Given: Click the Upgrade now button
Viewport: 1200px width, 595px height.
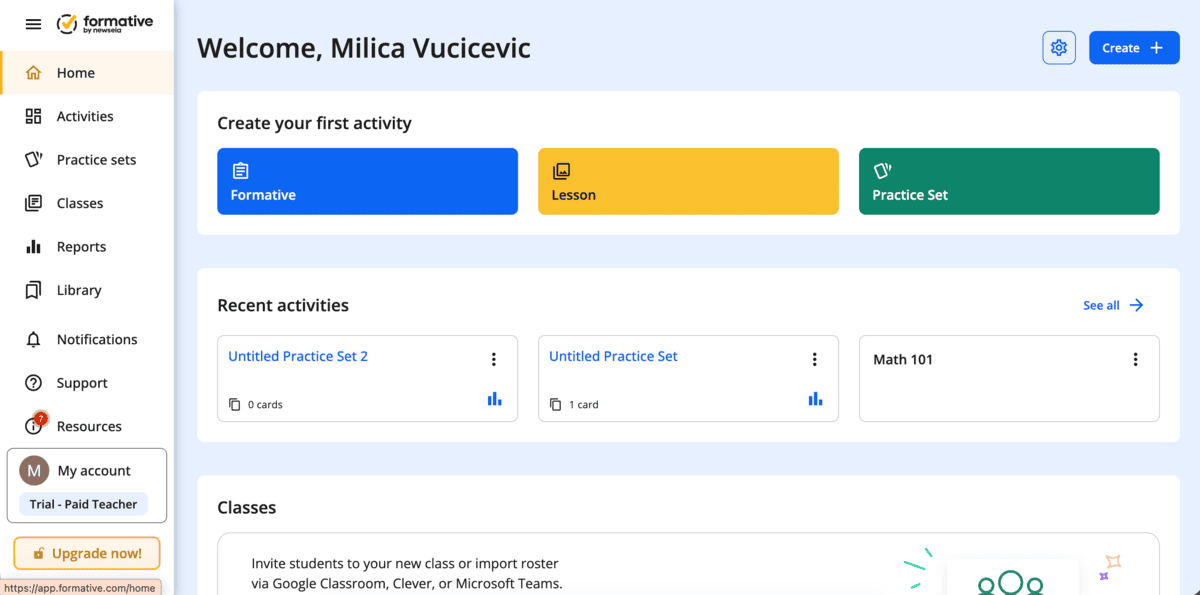Looking at the screenshot, I should click(x=87, y=553).
